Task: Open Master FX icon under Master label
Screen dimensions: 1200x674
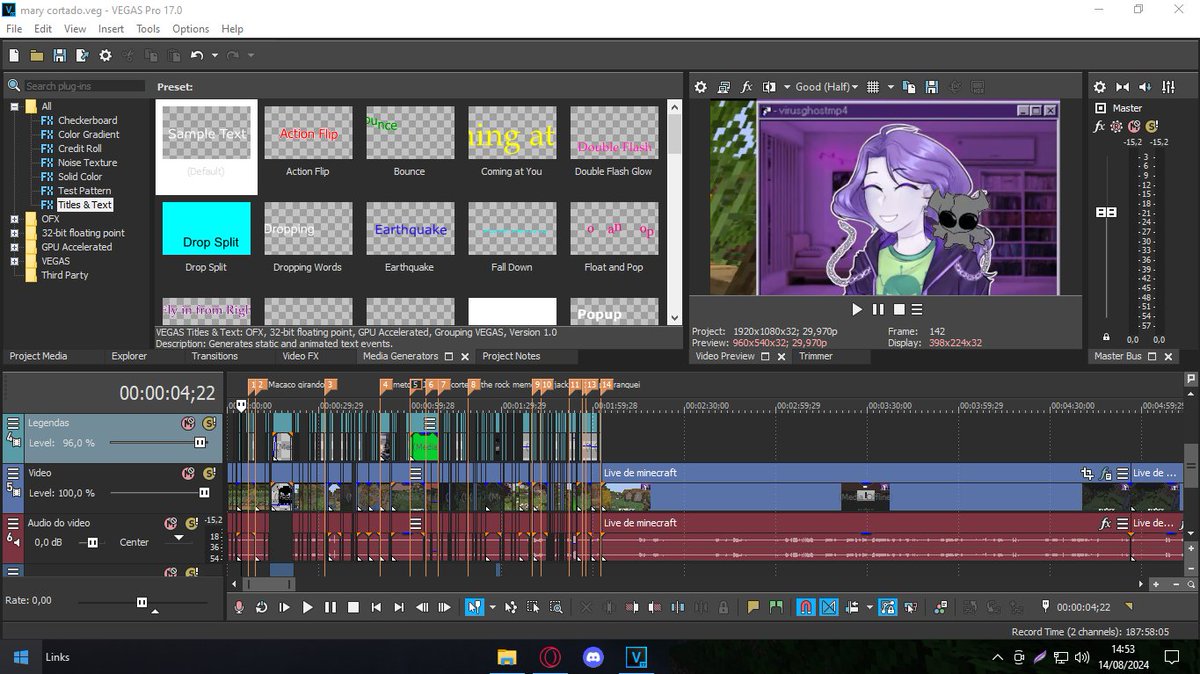Action: coord(1099,127)
